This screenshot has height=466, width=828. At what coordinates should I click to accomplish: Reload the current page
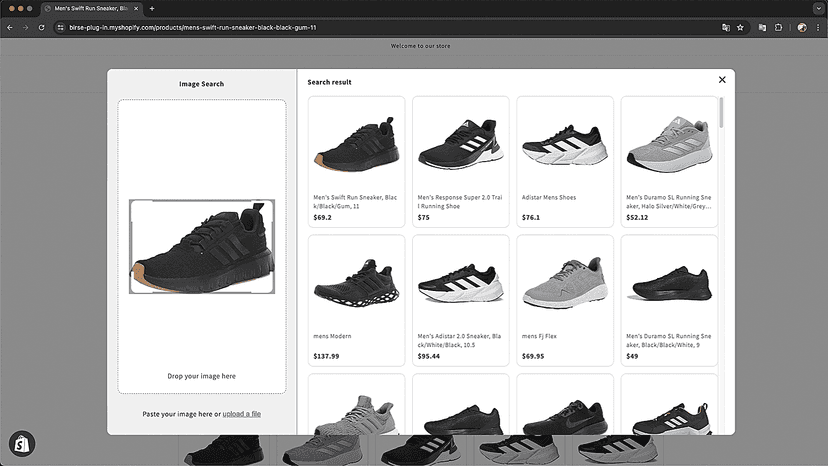[41, 27]
